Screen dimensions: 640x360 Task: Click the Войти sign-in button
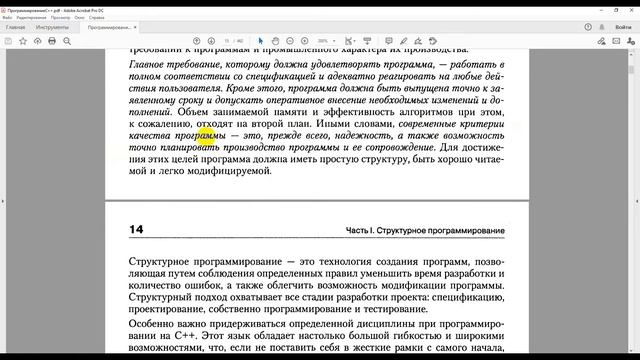tap(623, 27)
